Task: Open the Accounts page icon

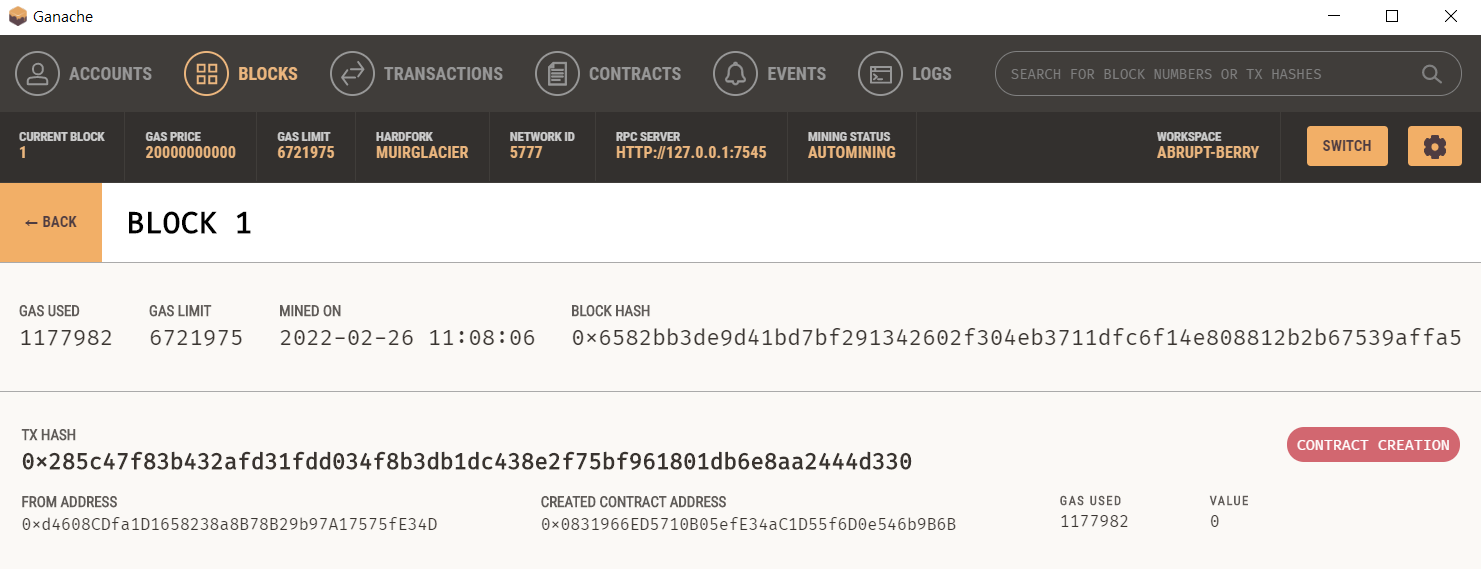Action: 37,74
